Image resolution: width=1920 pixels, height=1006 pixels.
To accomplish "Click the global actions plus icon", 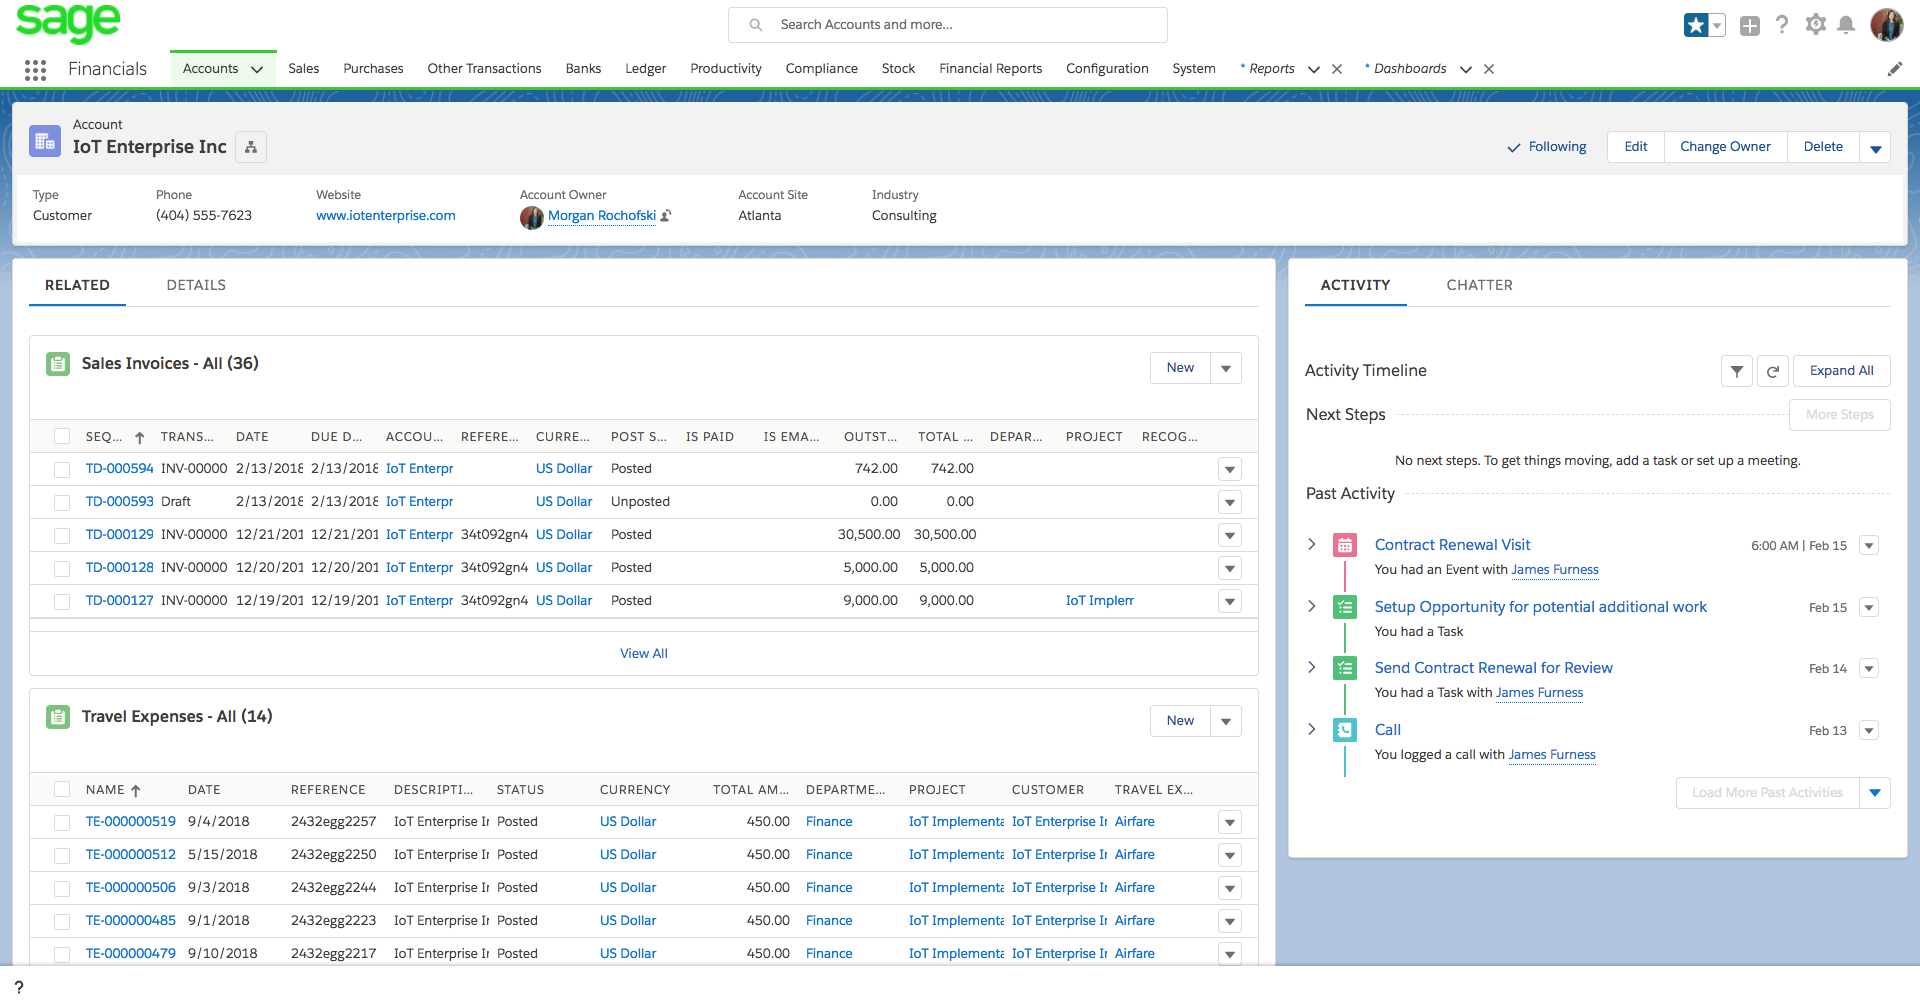I will (1749, 26).
